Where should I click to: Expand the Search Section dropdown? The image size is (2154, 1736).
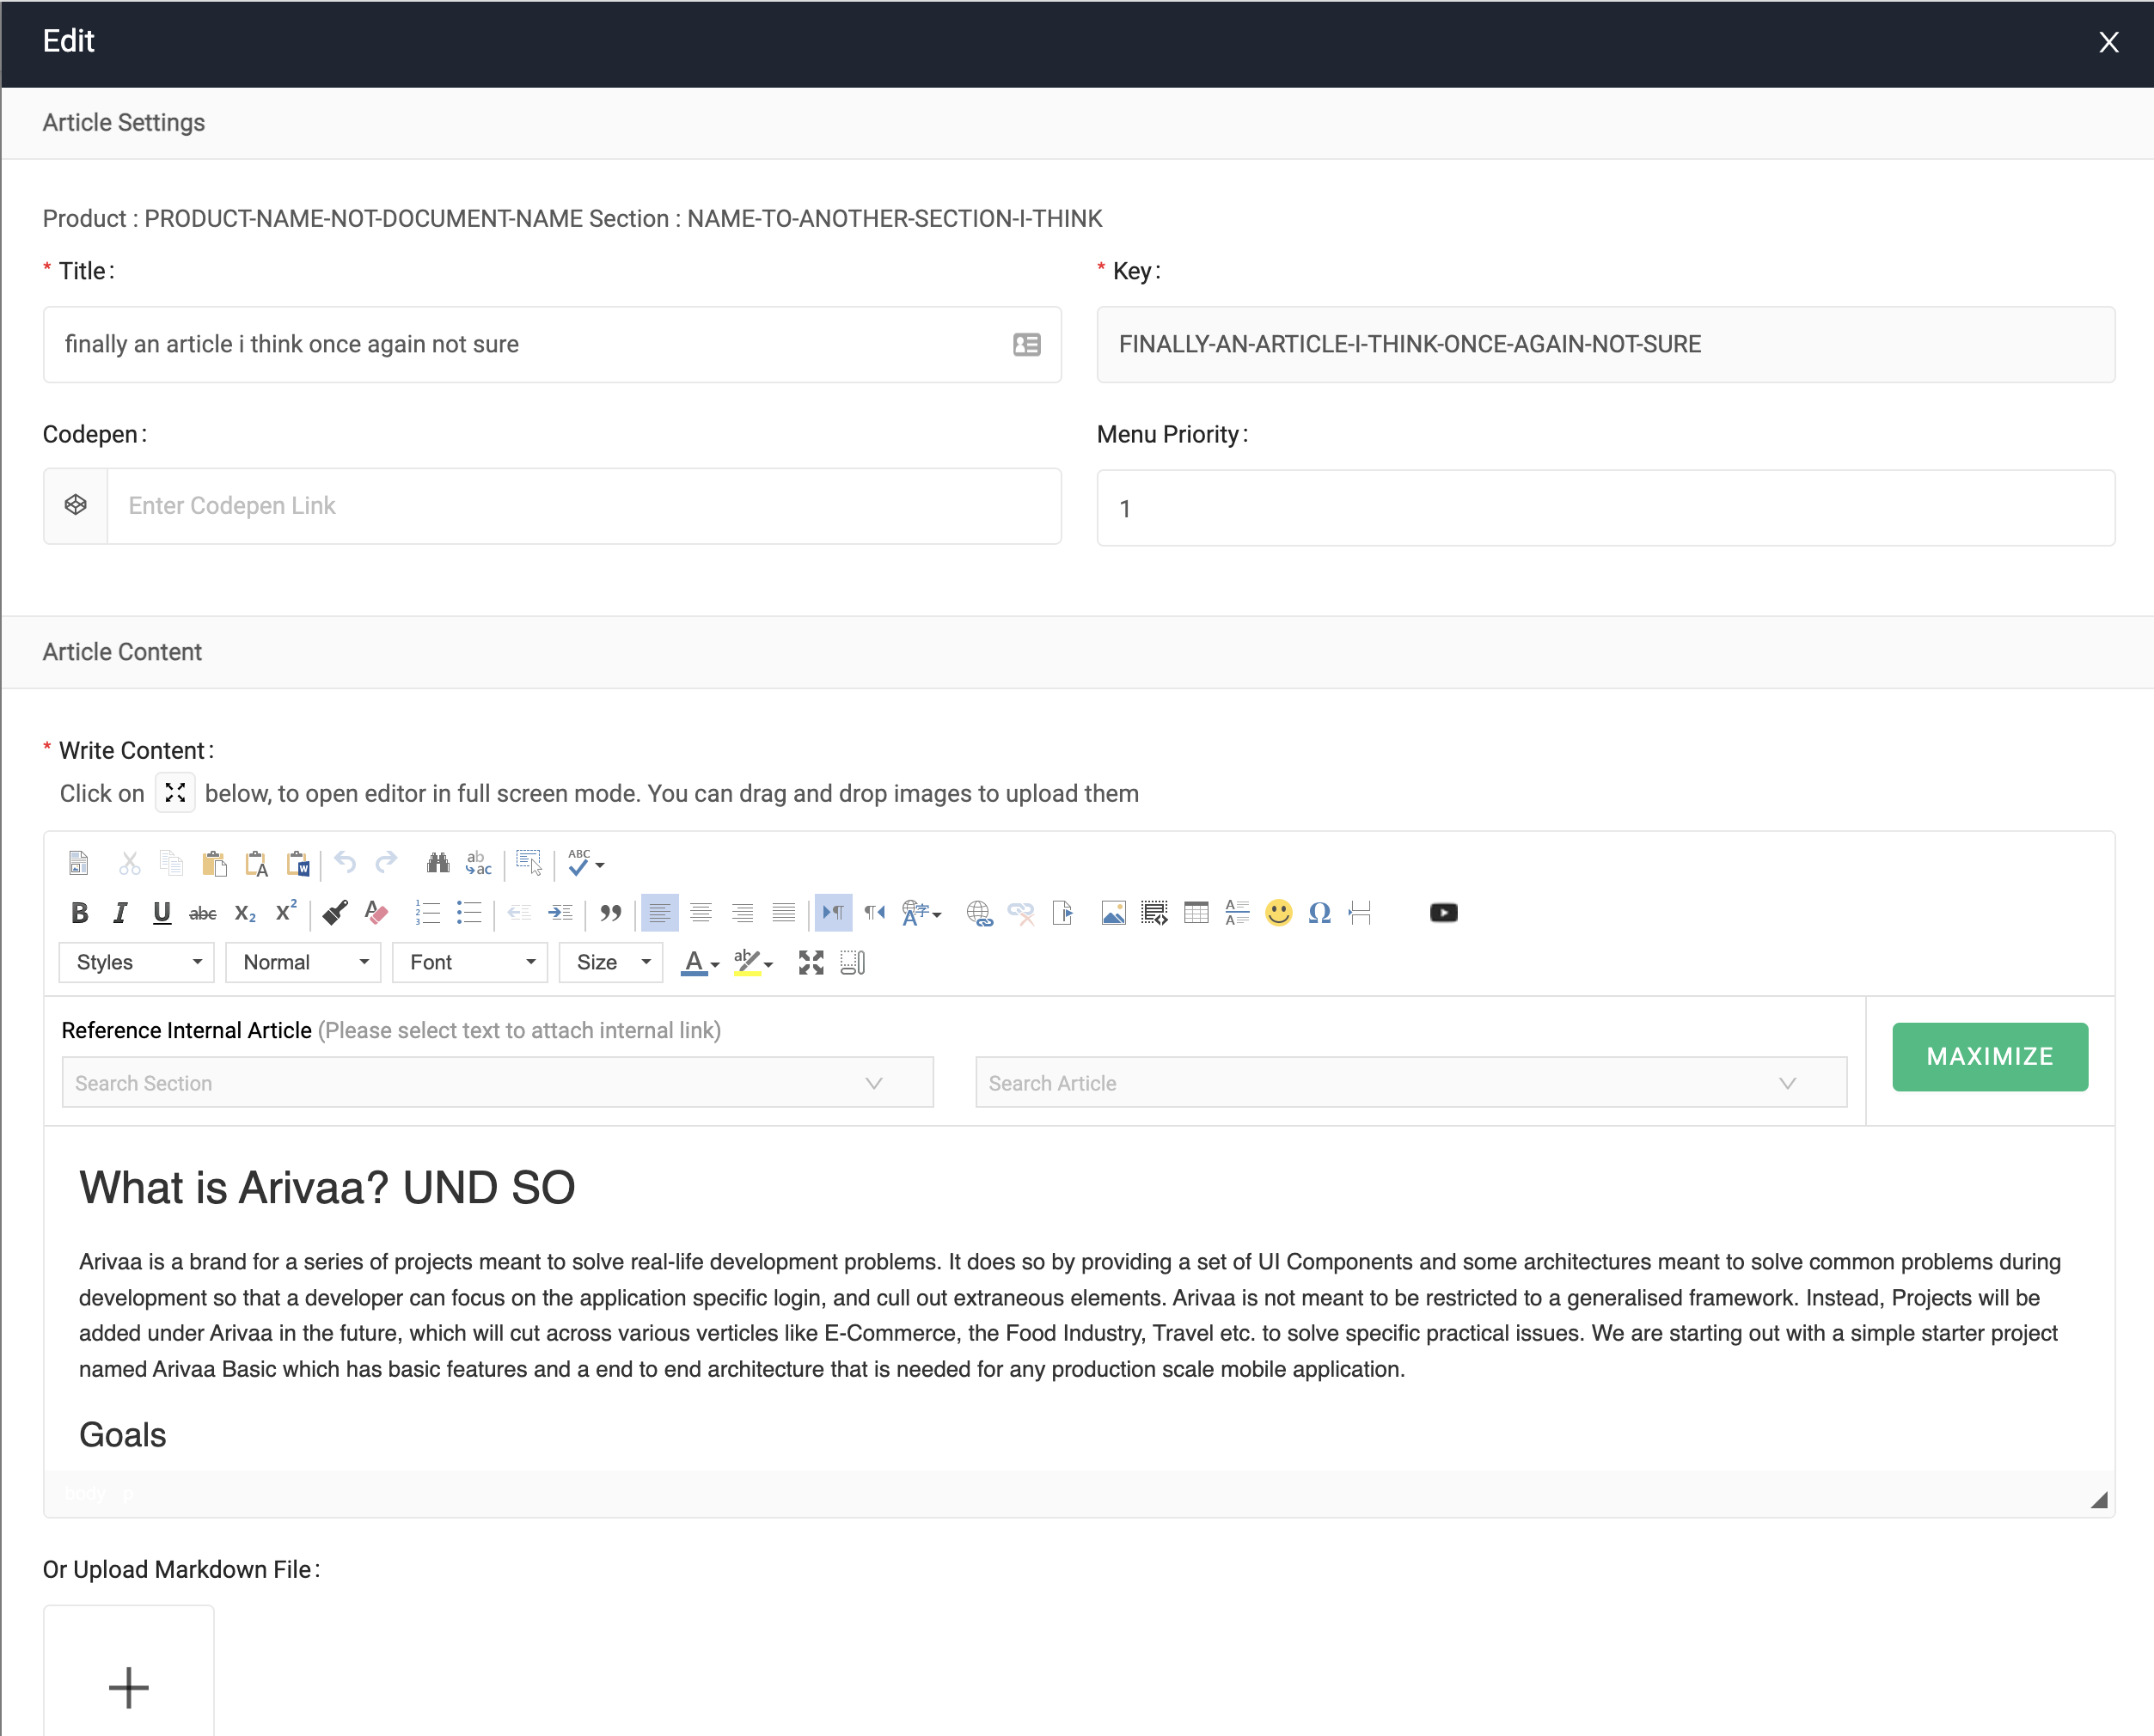[498, 1082]
